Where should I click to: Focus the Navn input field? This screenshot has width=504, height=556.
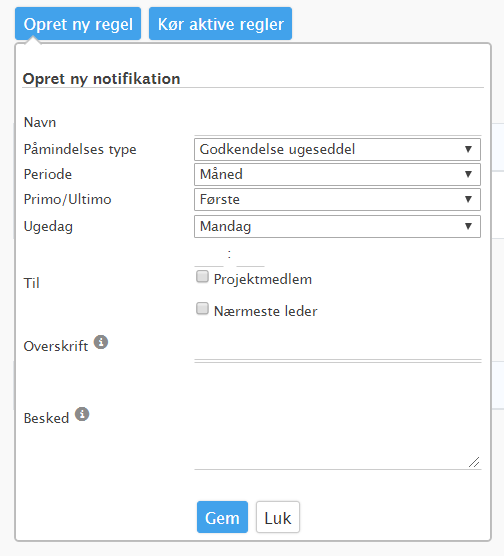point(338,124)
